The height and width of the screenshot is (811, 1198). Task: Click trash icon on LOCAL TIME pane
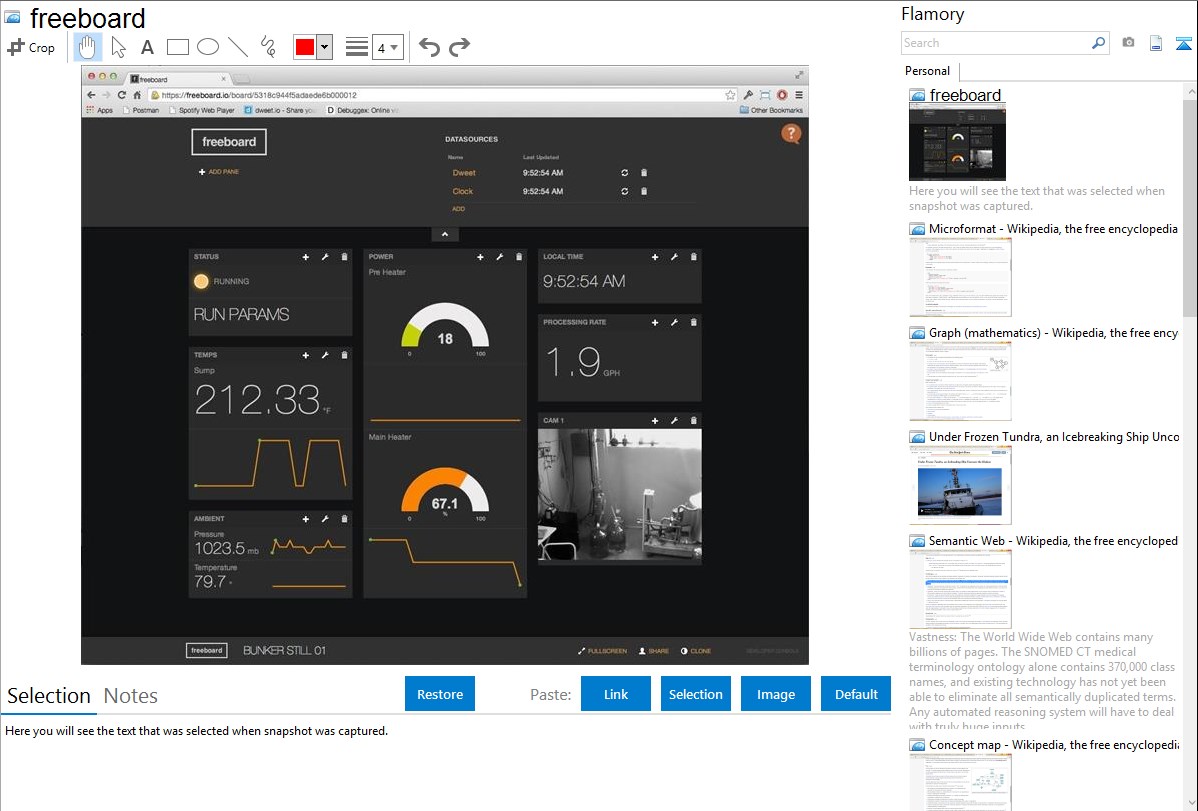click(x=694, y=257)
